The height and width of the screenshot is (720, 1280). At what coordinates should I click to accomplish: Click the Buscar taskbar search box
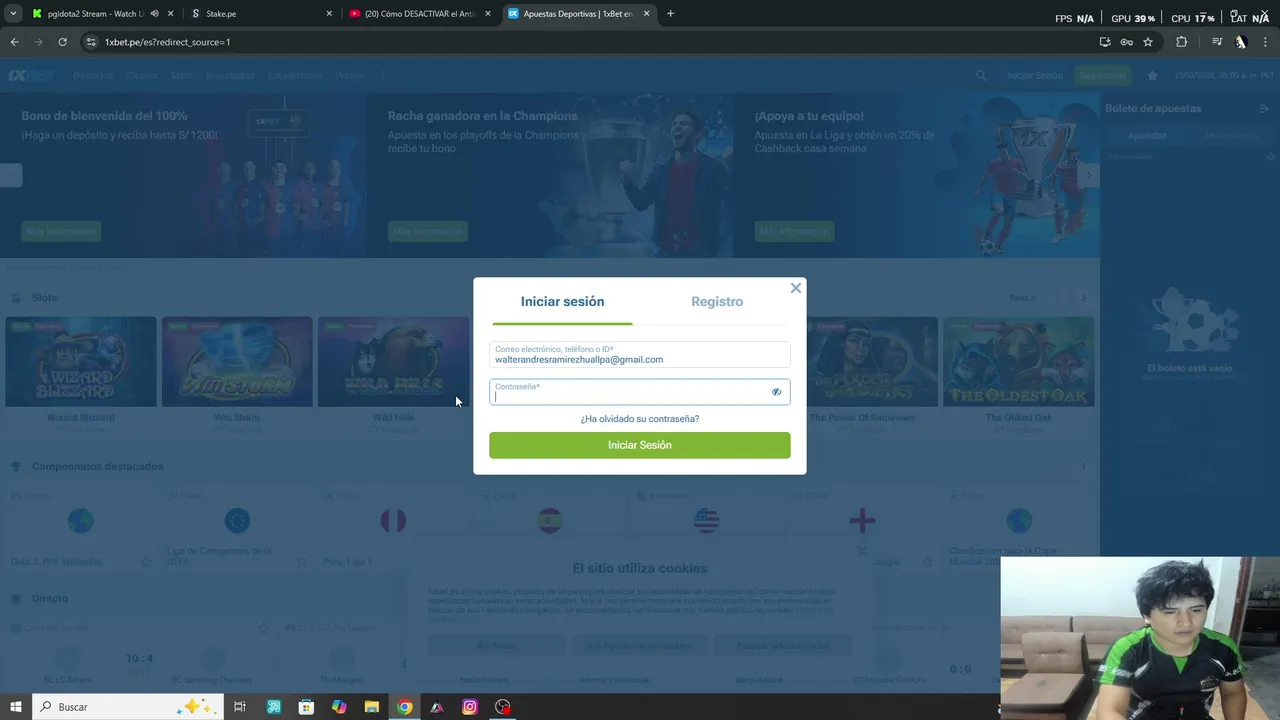[128, 707]
